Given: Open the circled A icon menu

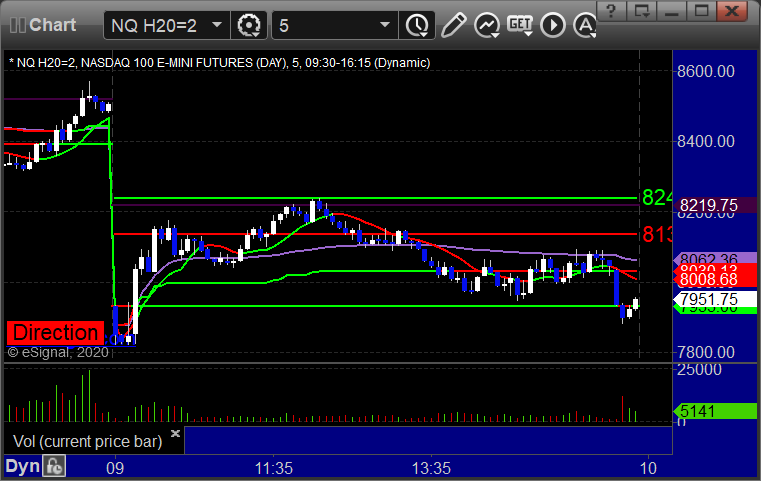Looking at the screenshot, I should [x=585, y=25].
